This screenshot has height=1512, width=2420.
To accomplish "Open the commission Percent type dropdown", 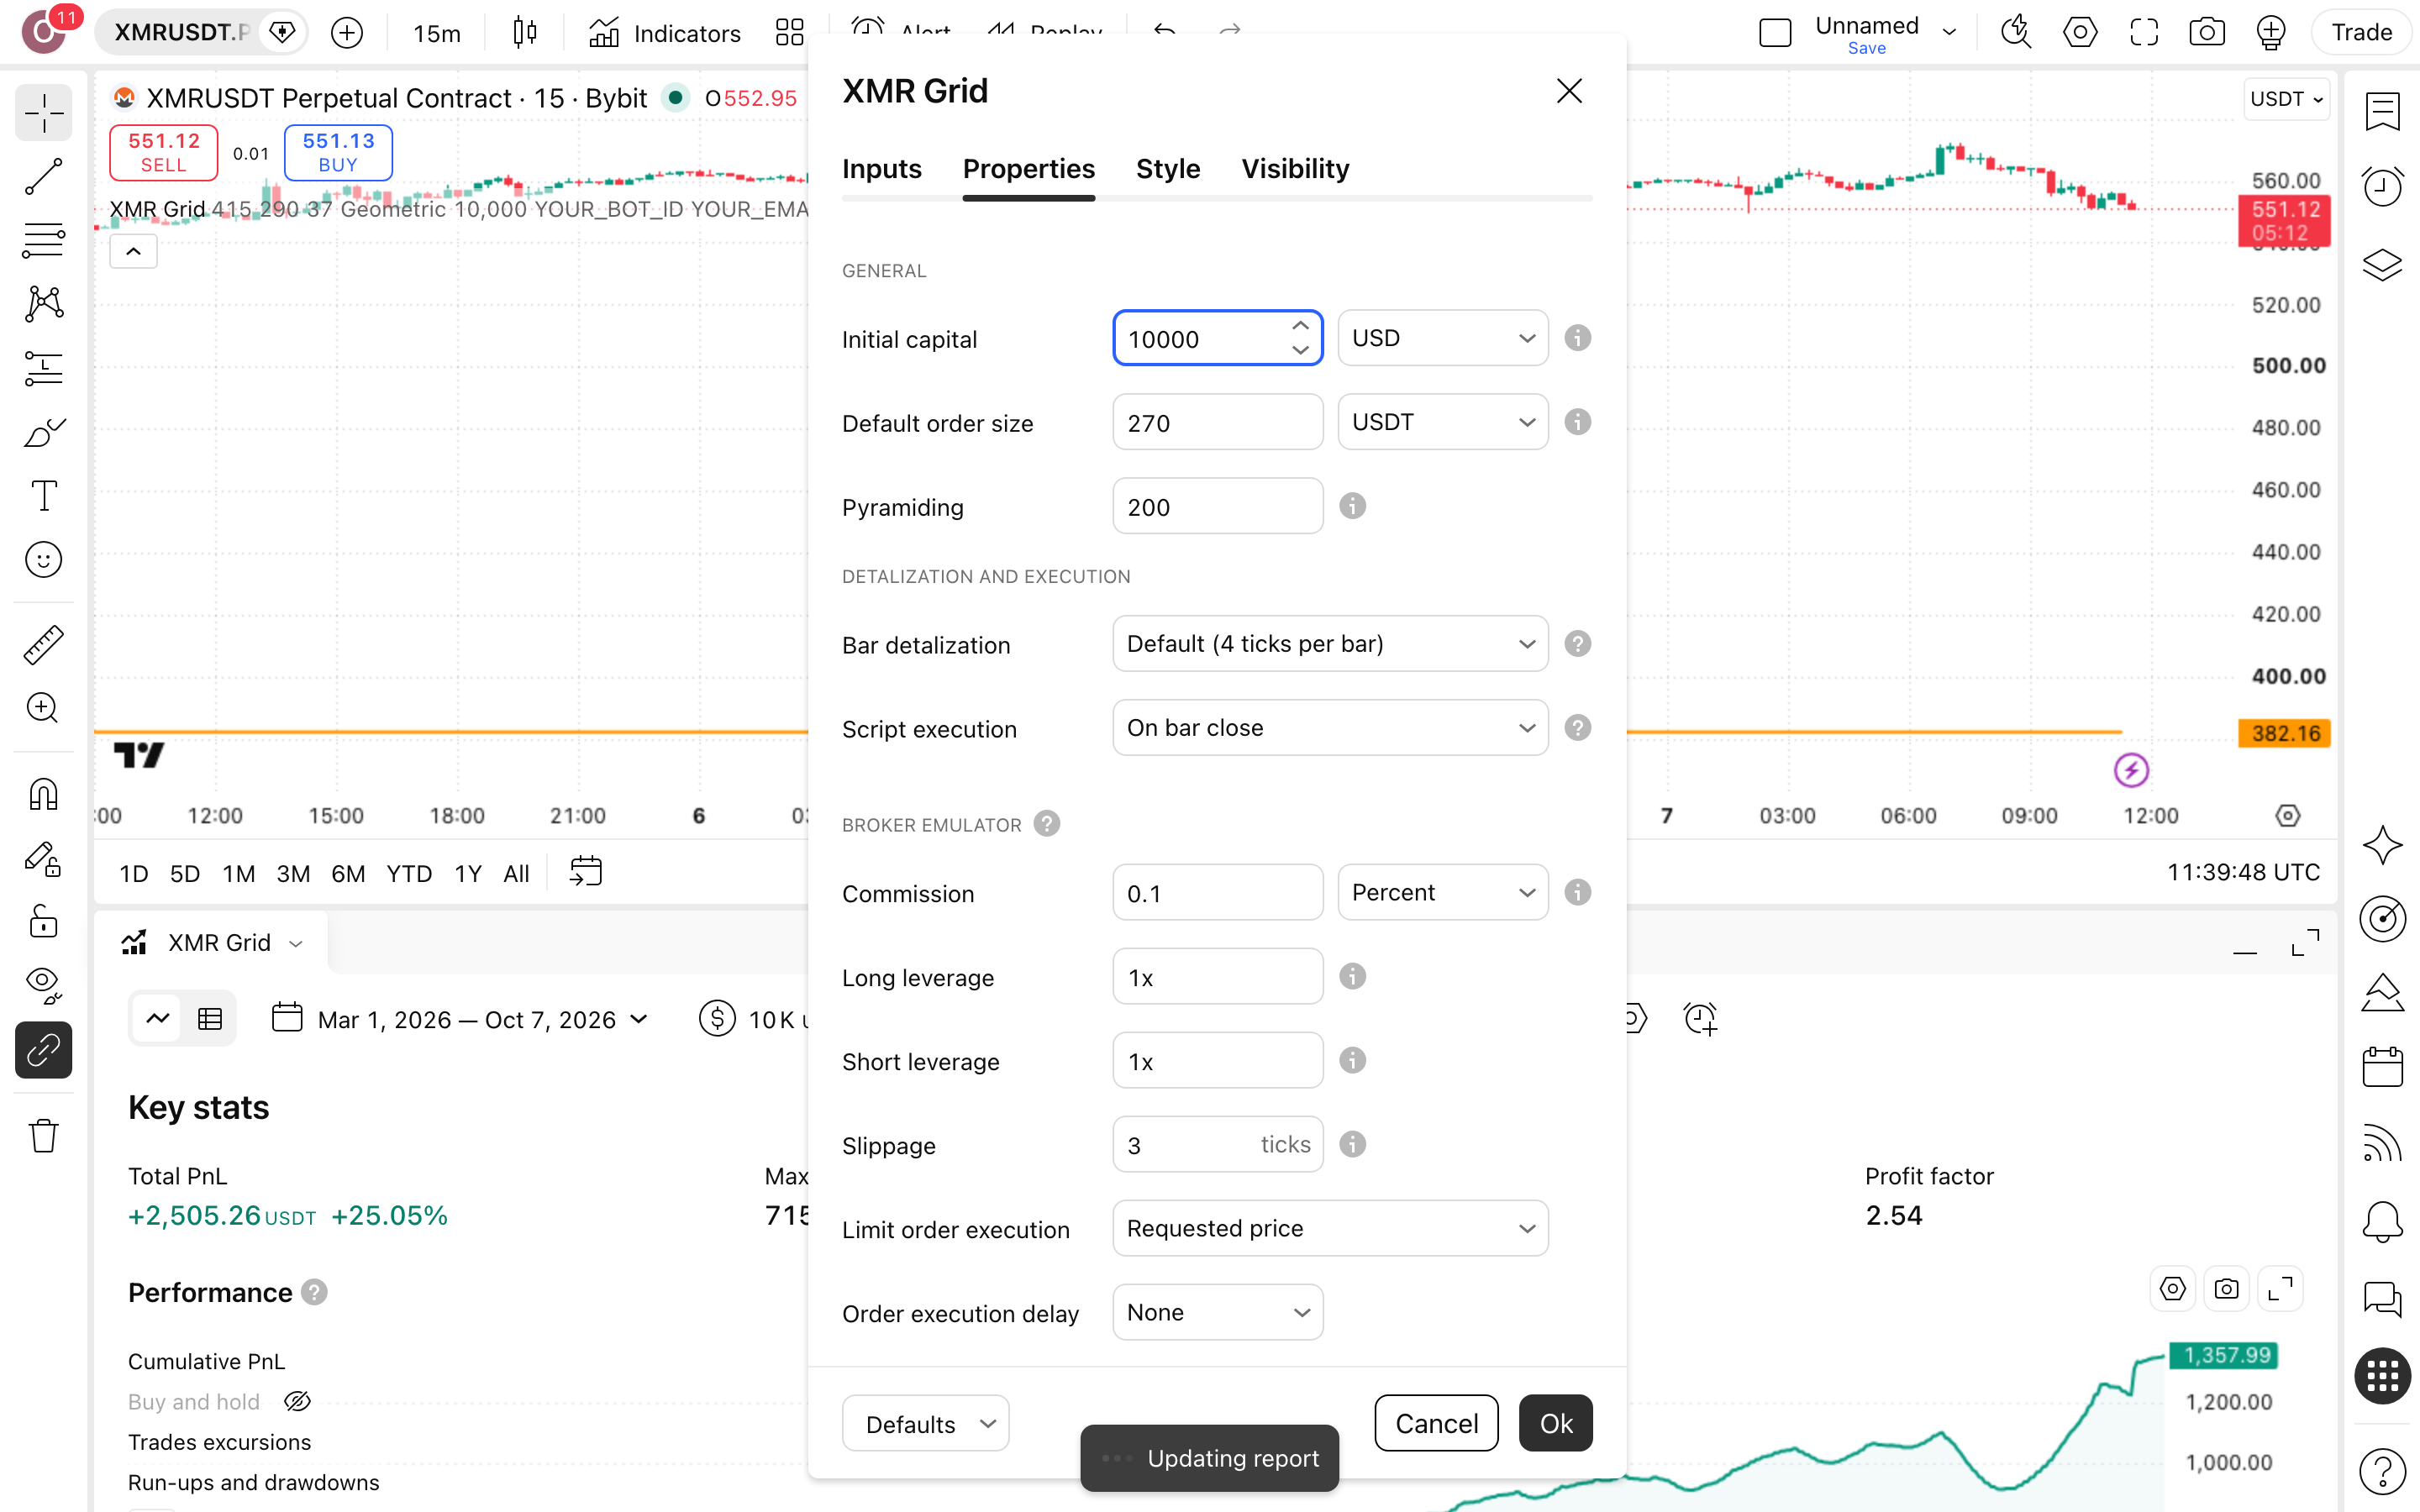I will click(1443, 892).
